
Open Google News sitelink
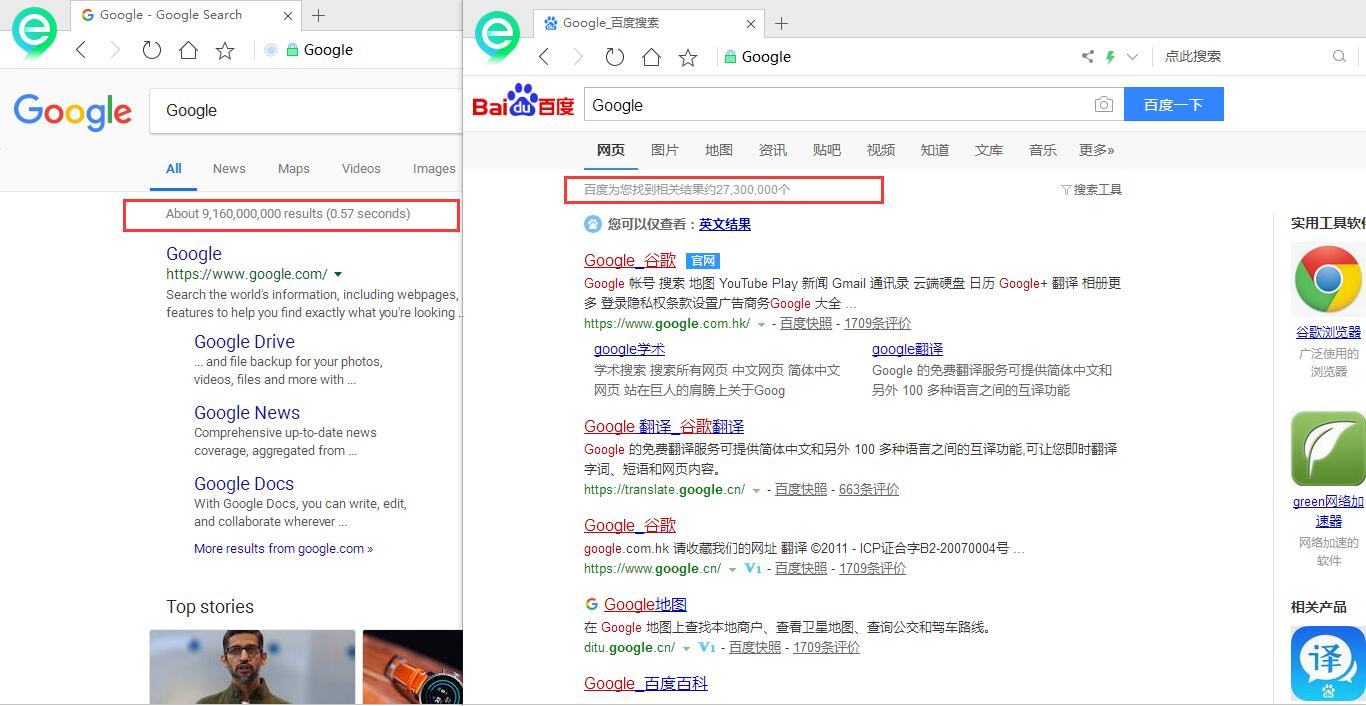pos(247,412)
